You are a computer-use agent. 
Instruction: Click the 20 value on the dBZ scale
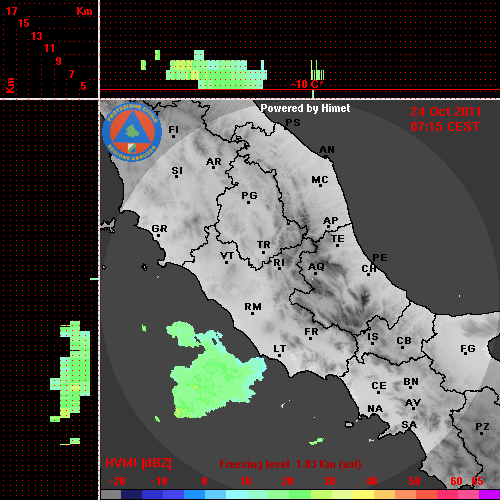287,481
